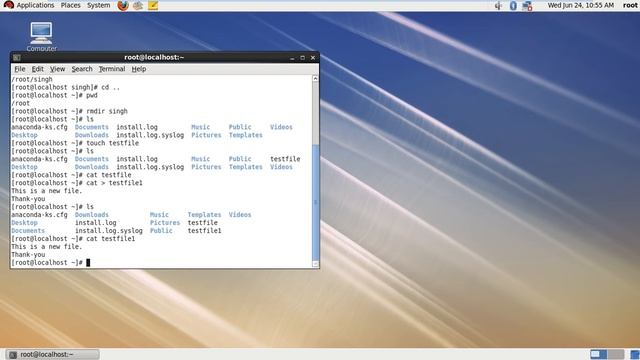Launch the mail client icon in panel
This screenshot has width=640, height=360.
(138, 5)
